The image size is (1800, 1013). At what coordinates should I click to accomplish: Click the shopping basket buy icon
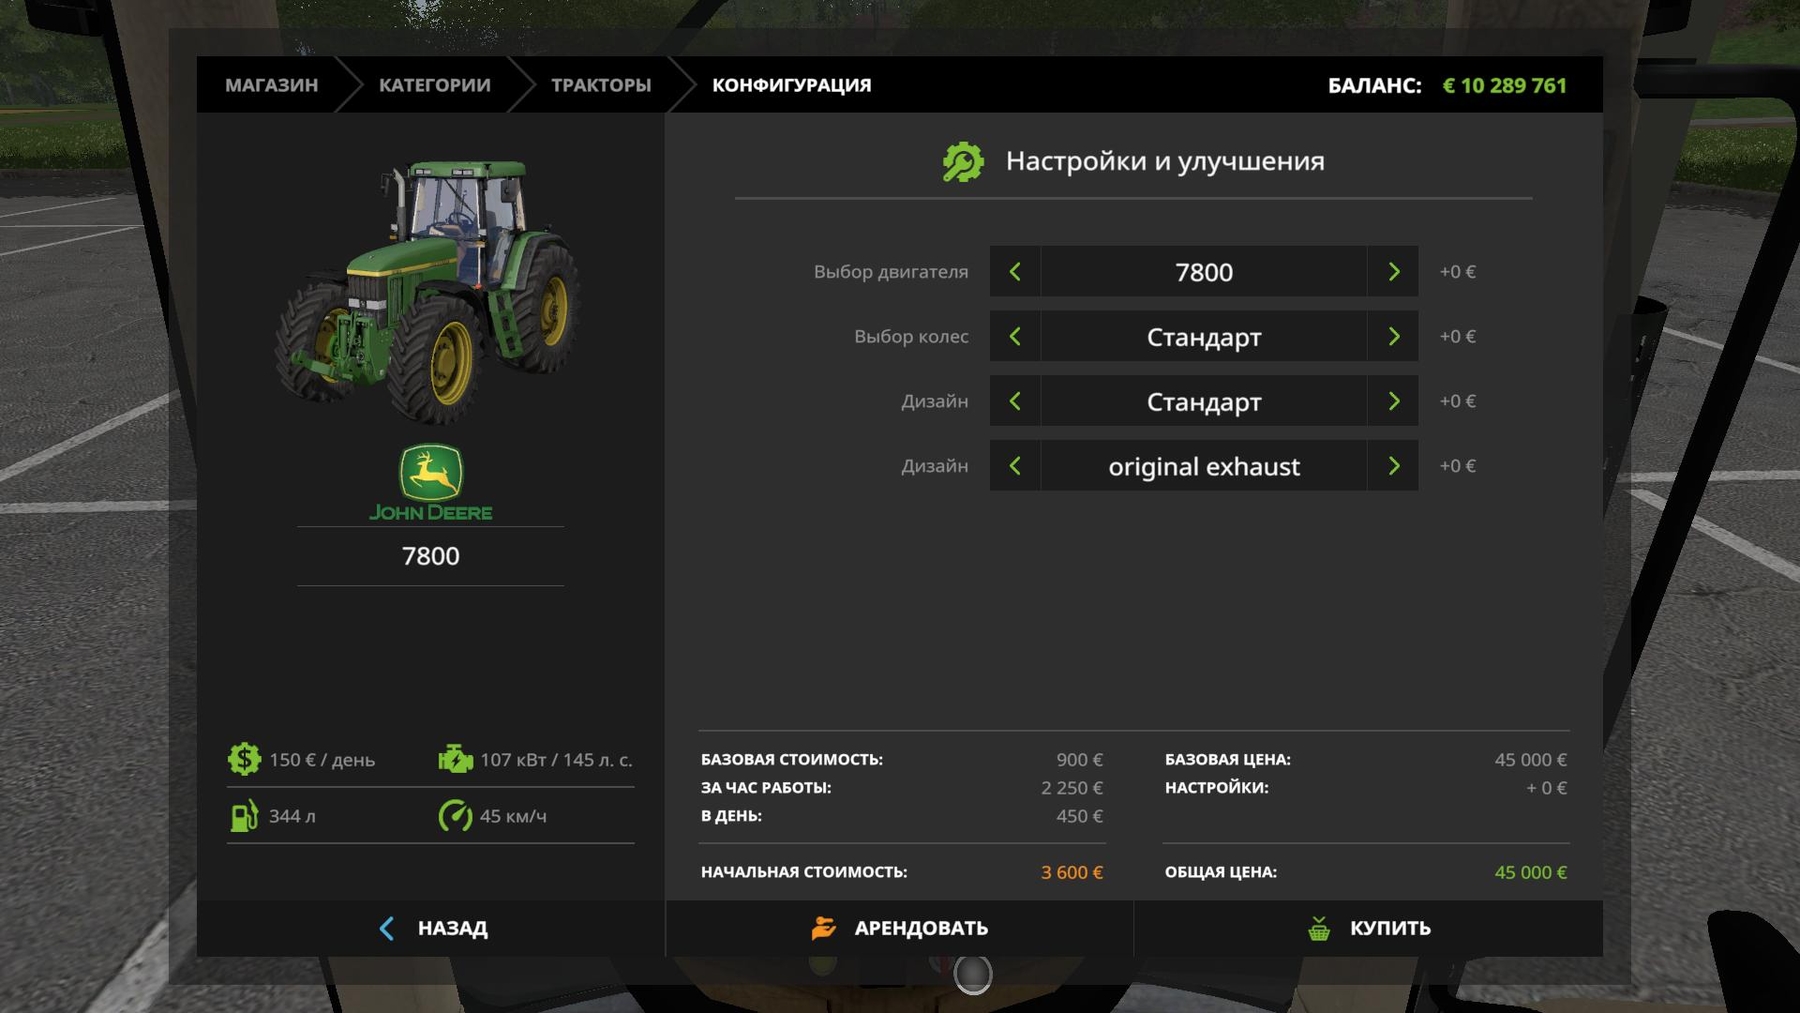point(1319,928)
